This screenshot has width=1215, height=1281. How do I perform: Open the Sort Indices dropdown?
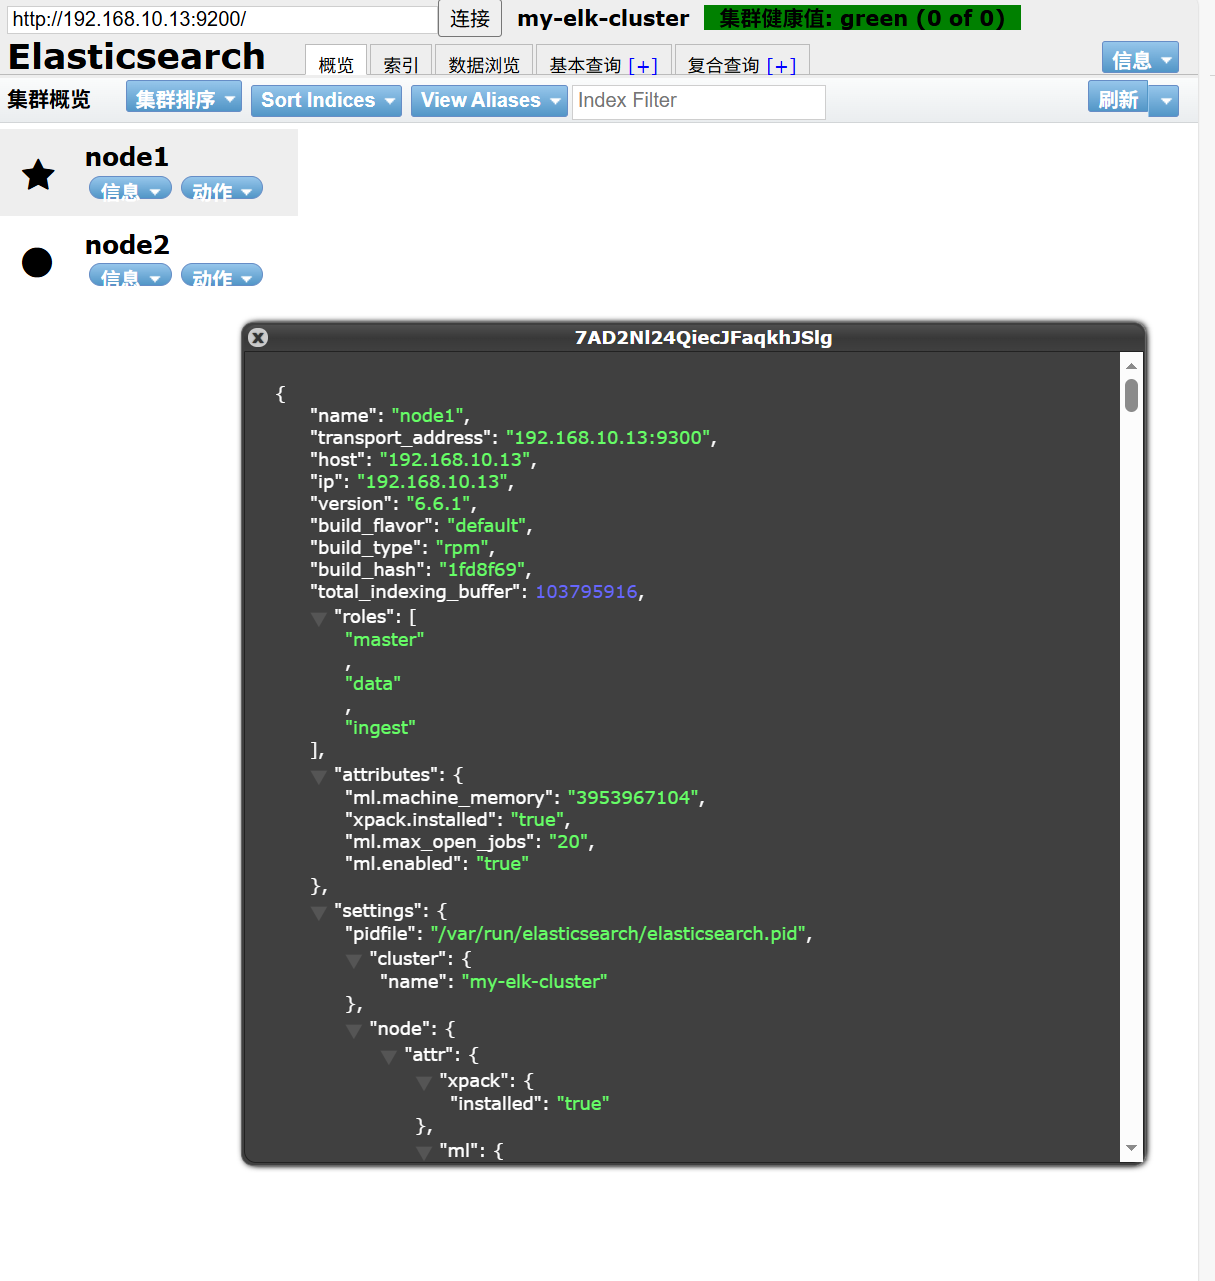click(x=326, y=100)
